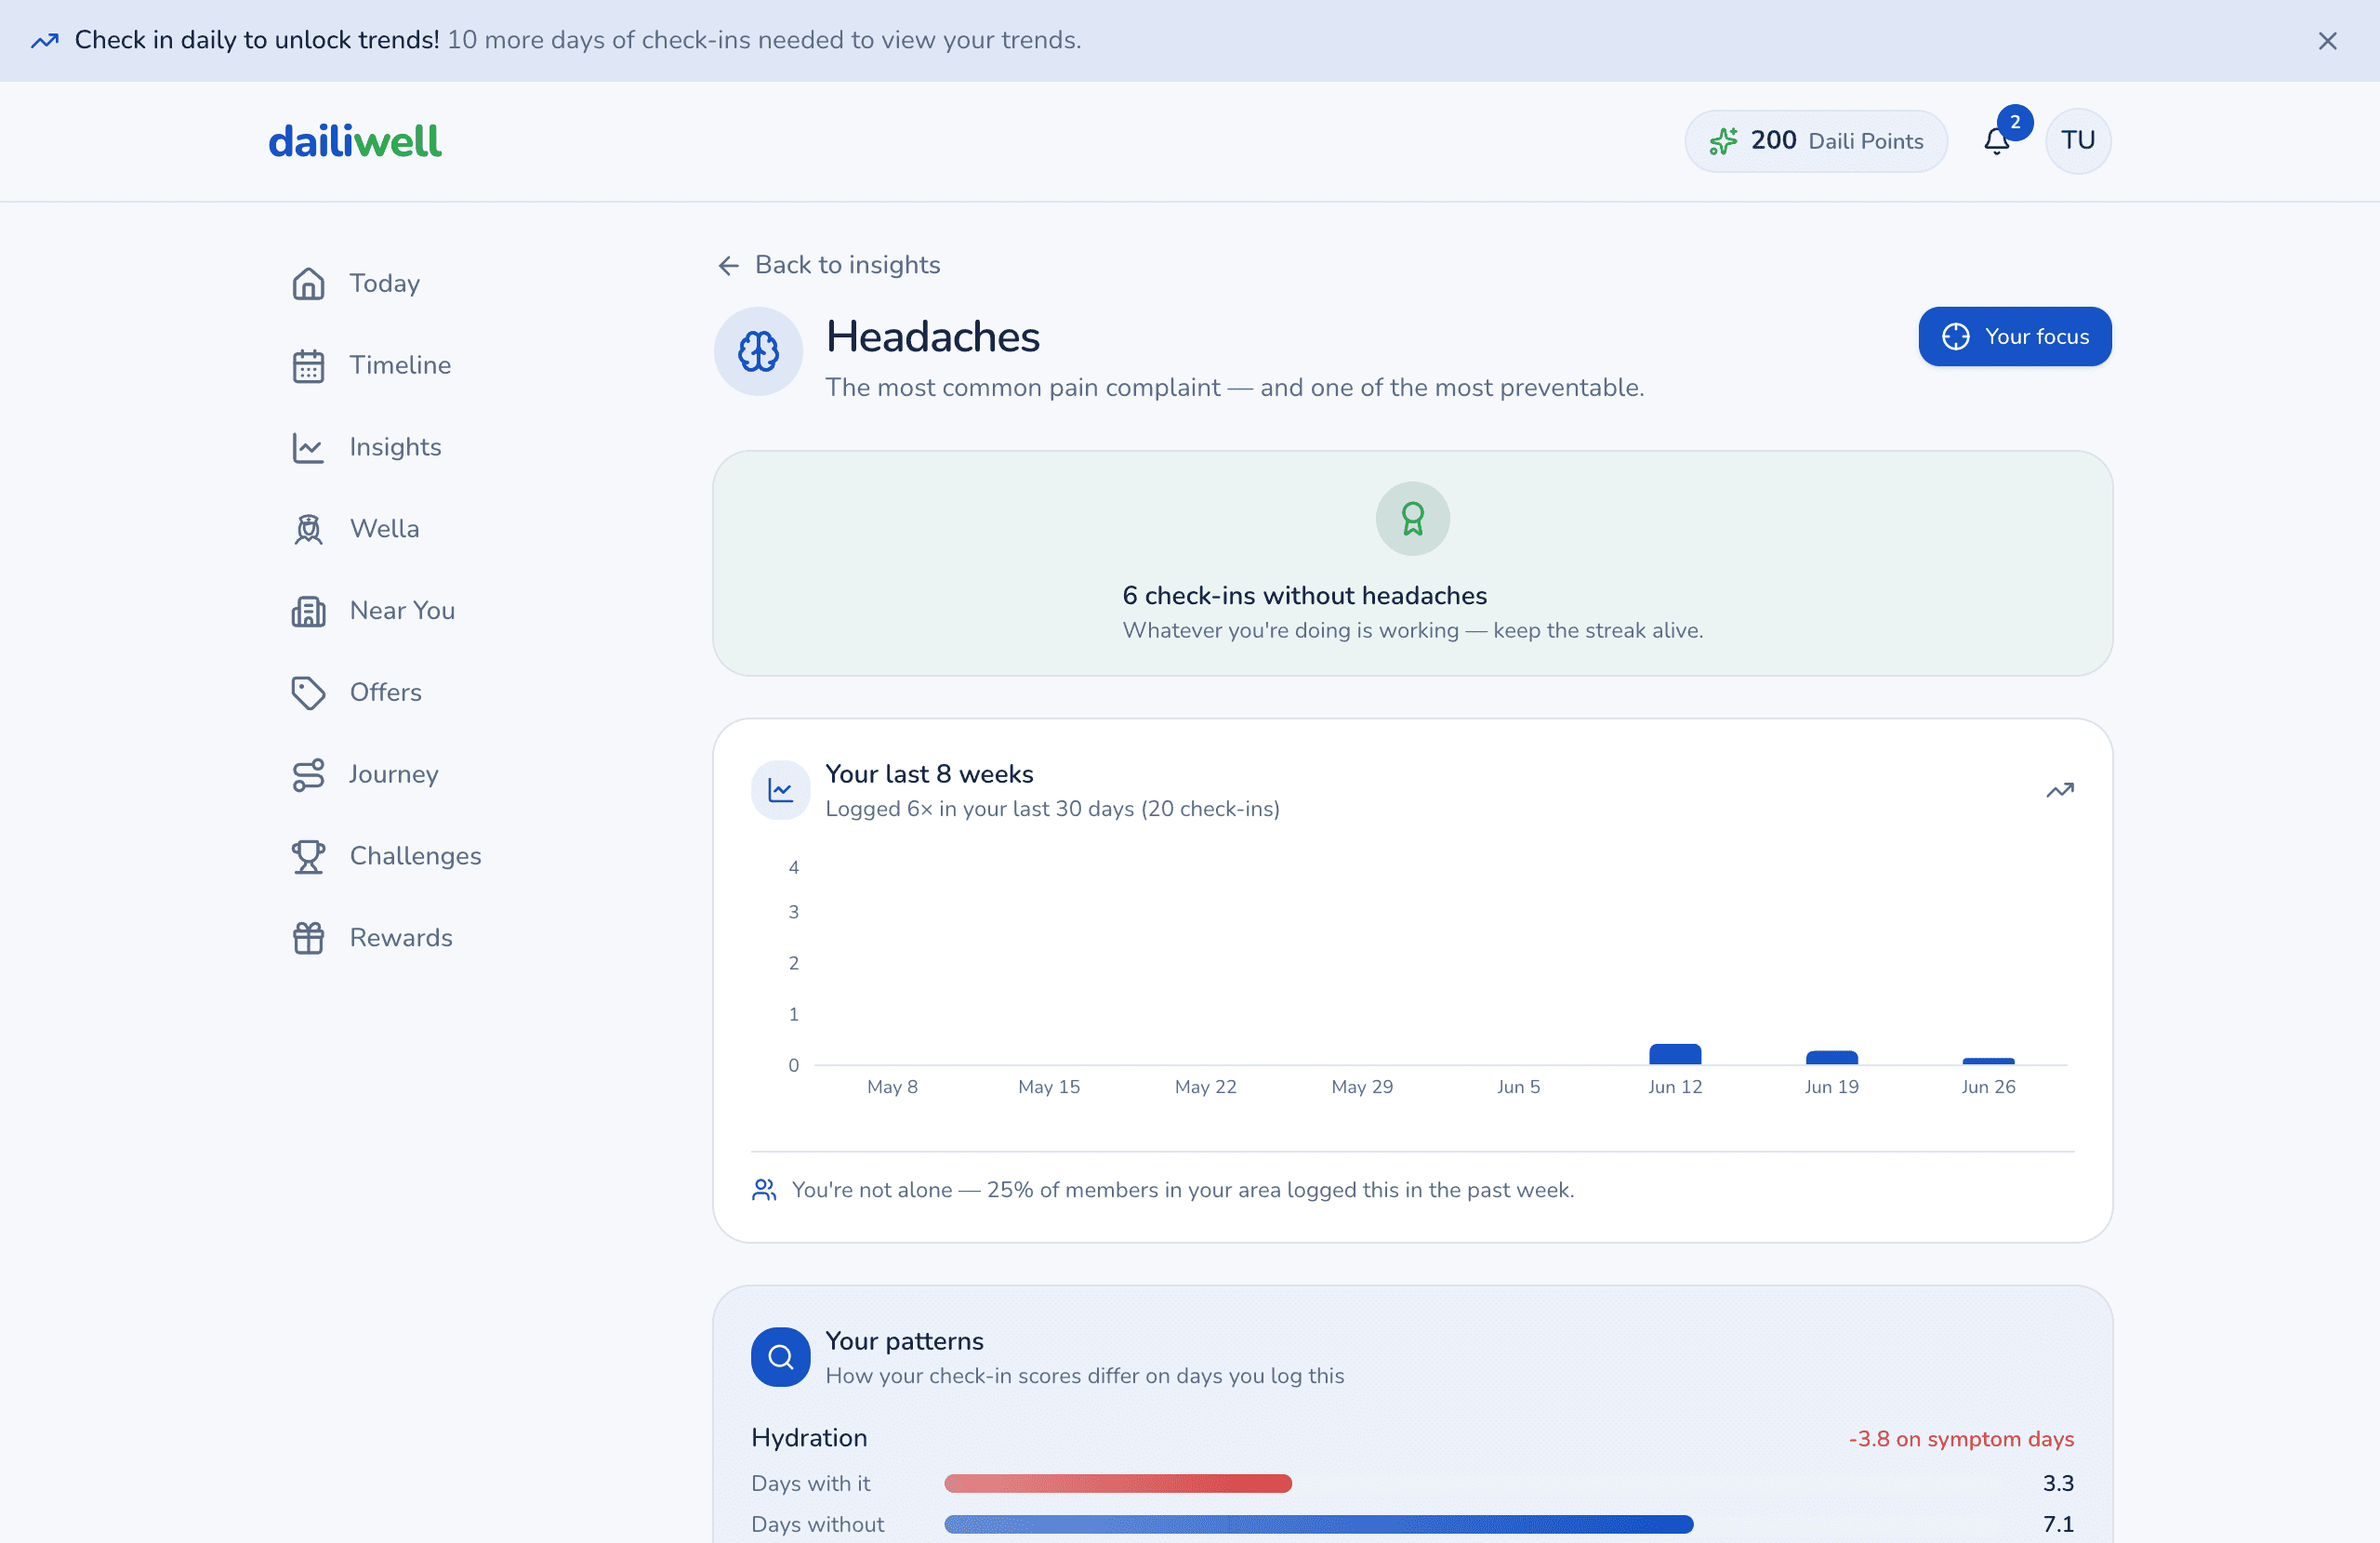Viewport: 2380px width, 1543px height.
Task: Click the trending arrow icon in the banner
Action: [45, 41]
